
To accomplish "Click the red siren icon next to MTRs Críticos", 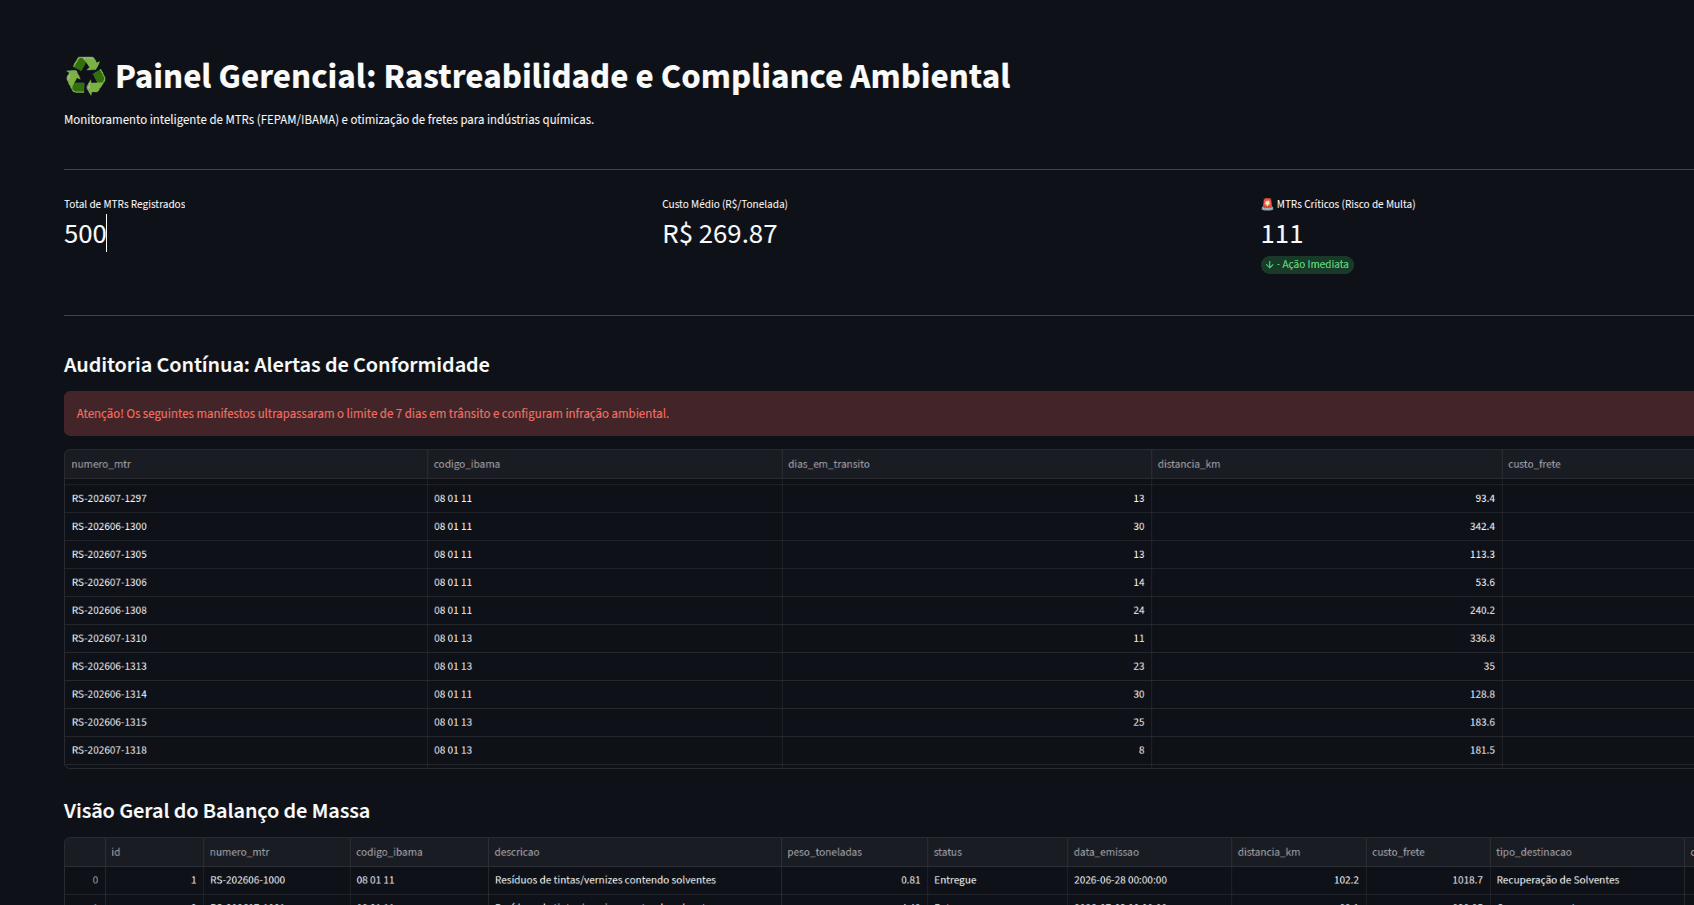I will click(1267, 204).
